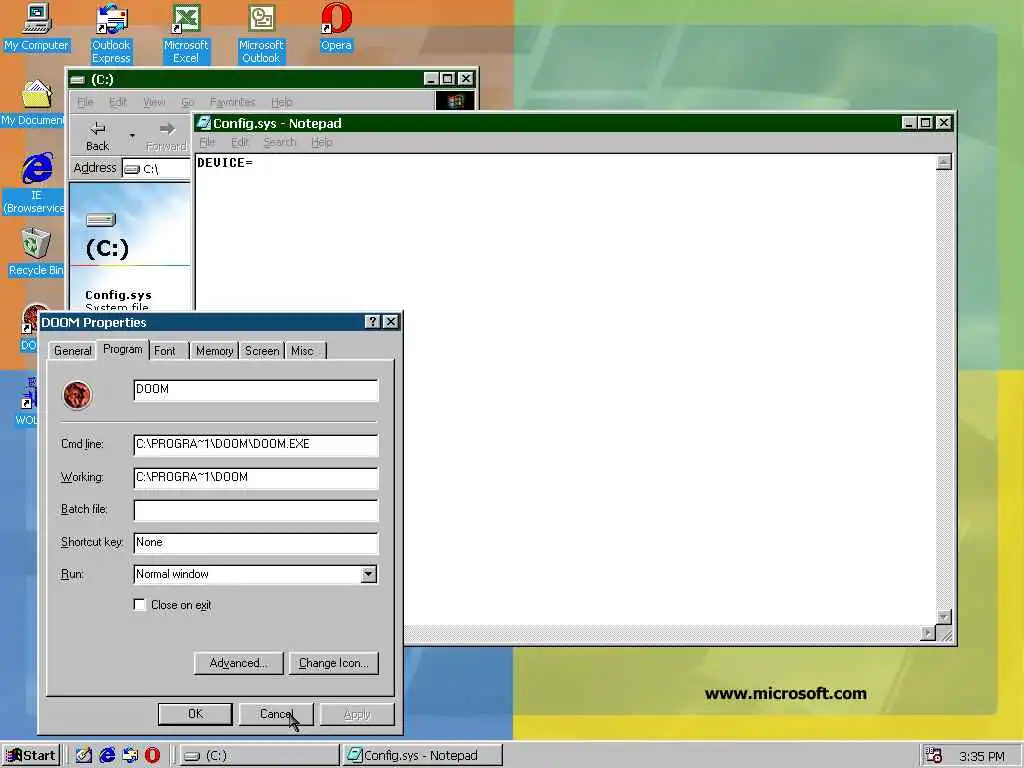The width and height of the screenshot is (1024, 768).
Task: Open Favorites menu in C: window
Action: (x=232, y=102)
